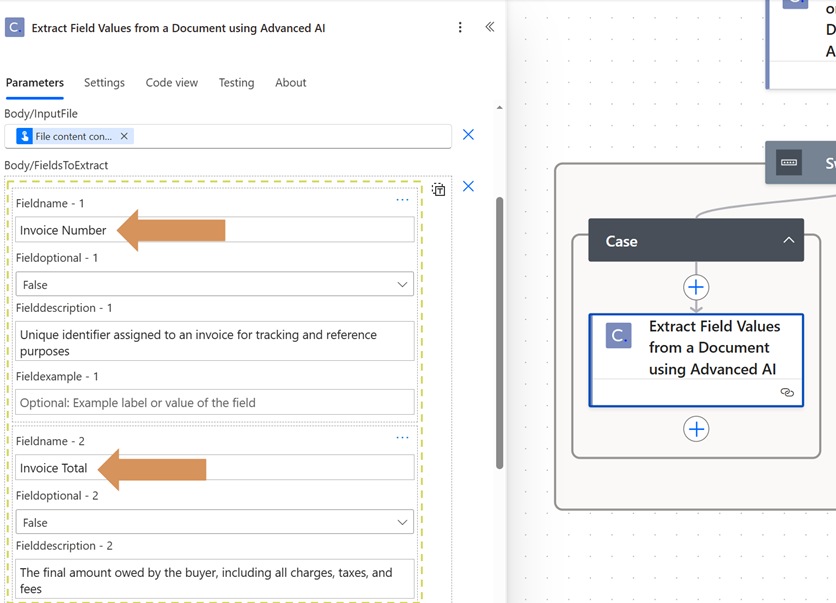Viewport: 836px width, 603px height.
Task: Open the three-dot action options menu
Action: (x=460, y=28)
